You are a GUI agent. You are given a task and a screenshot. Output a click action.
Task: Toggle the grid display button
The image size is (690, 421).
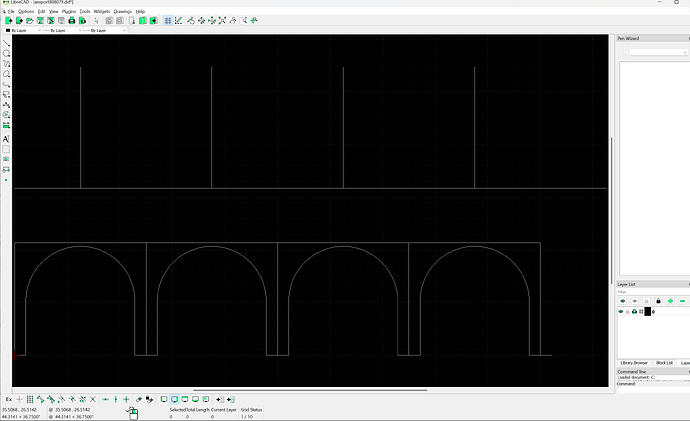[168, 21]
